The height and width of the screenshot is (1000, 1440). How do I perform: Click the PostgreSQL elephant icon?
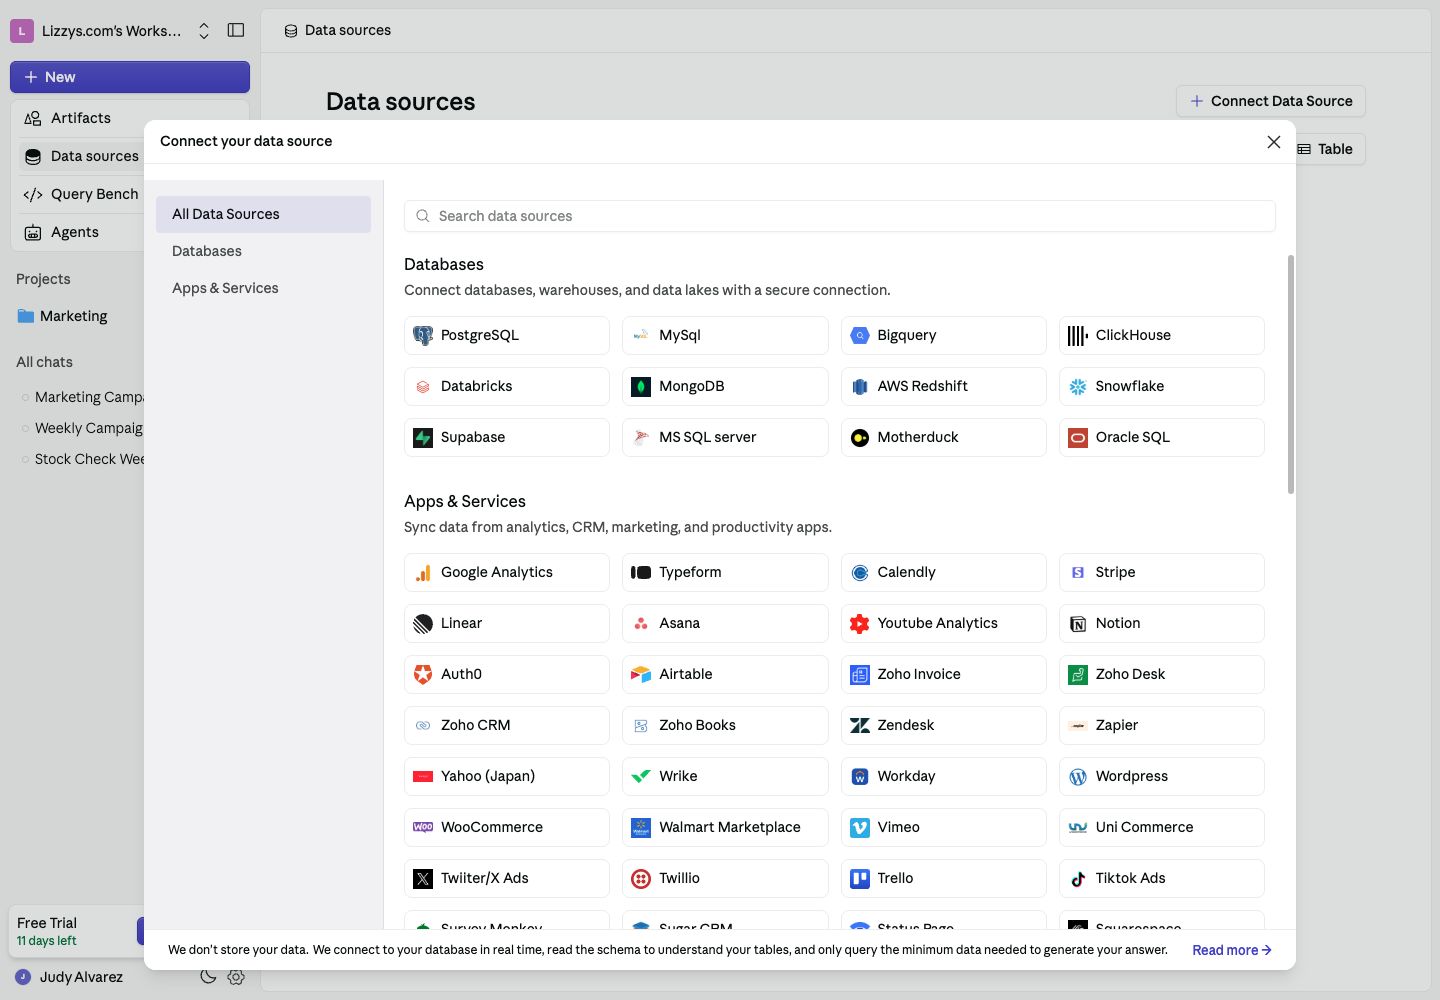(423, 336)
